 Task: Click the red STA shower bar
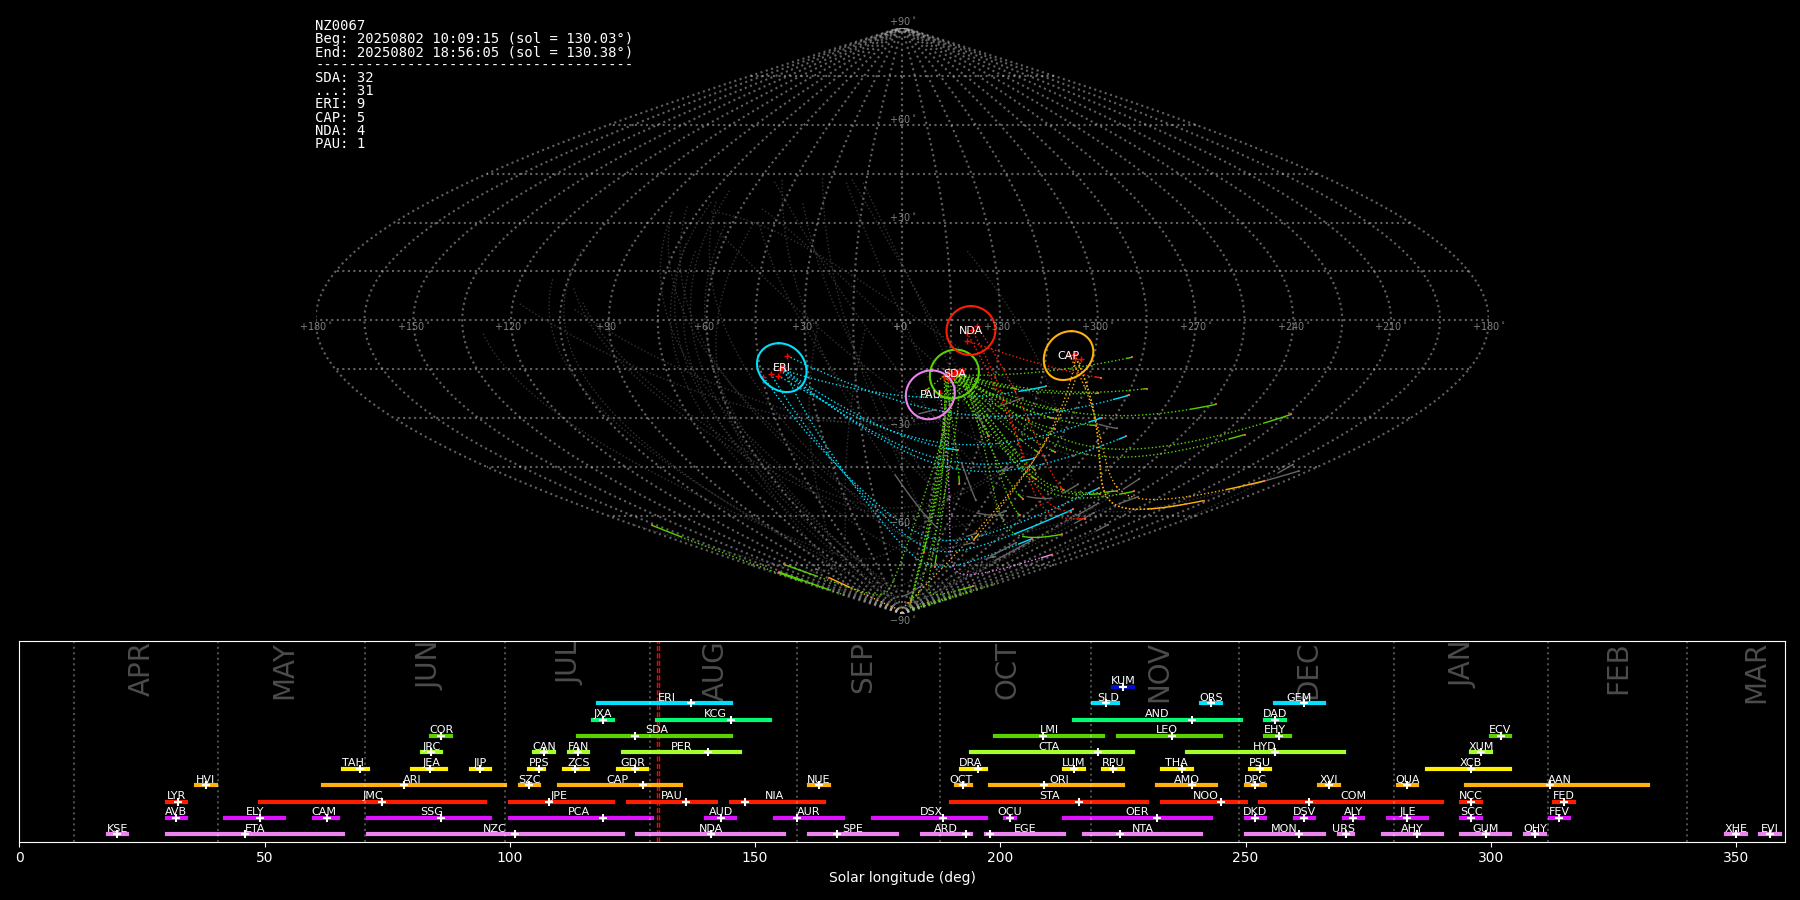1049,802
